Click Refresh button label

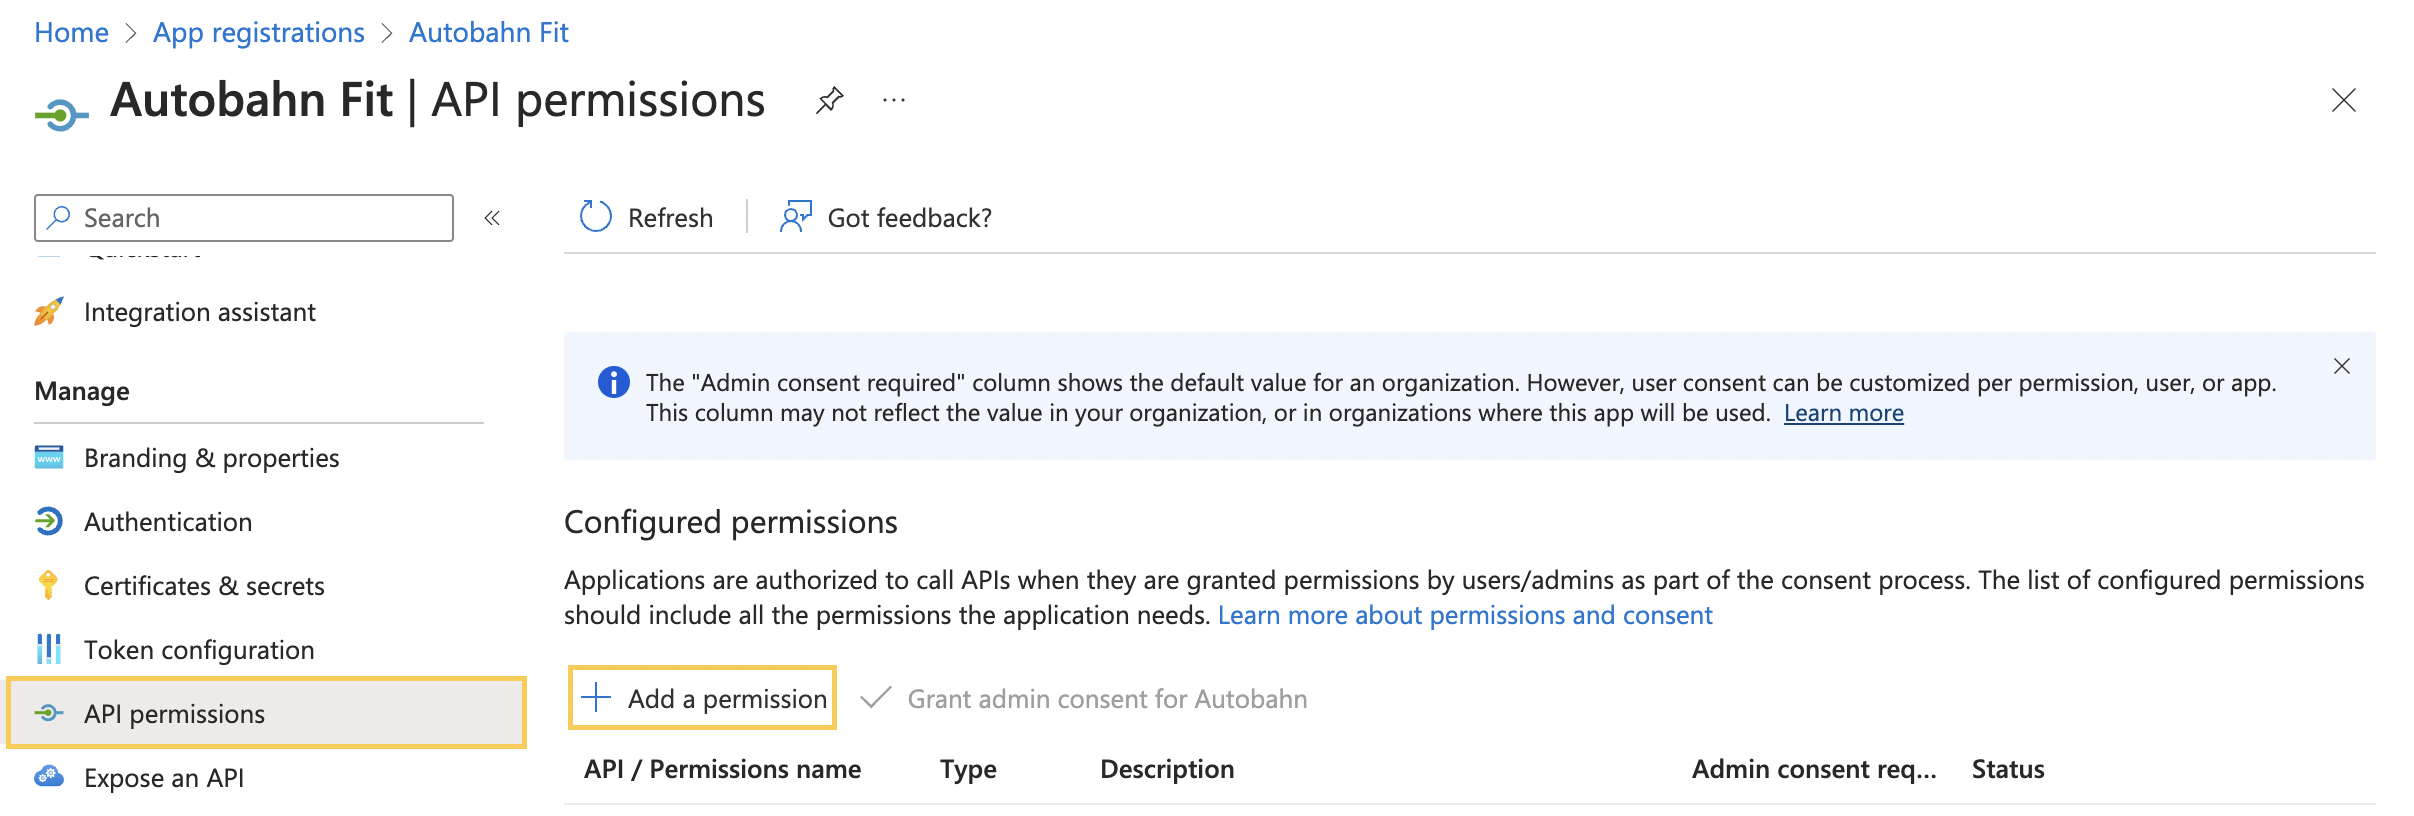click(x=670, y=217)
